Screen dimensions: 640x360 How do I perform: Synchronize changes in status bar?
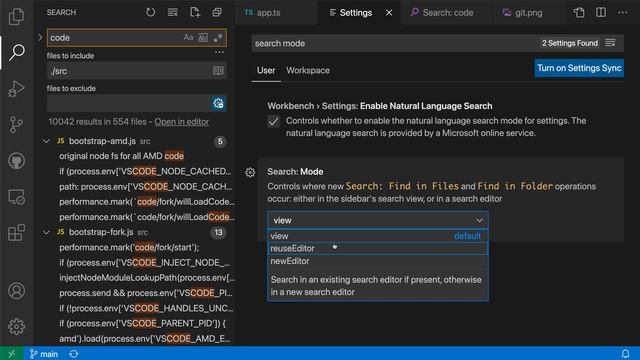73,354
